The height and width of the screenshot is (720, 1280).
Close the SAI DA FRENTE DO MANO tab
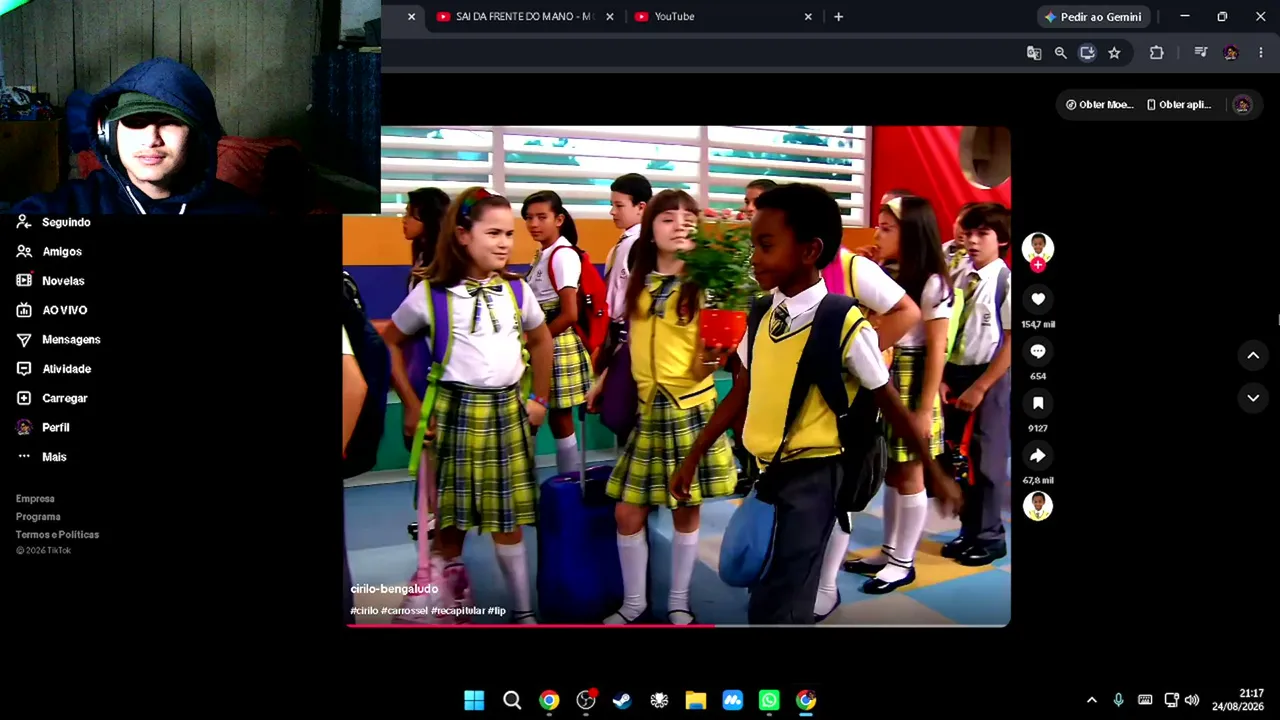[x=610, y=17]
